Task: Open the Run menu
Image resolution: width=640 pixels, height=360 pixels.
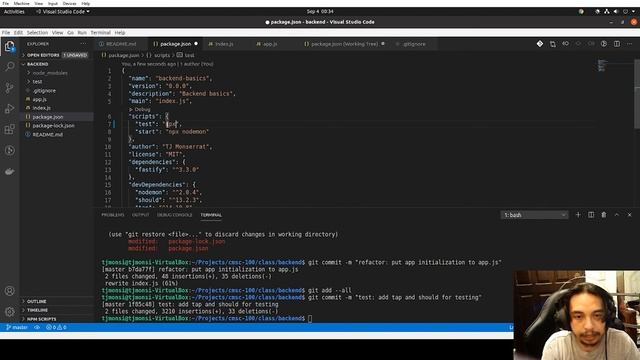Action: coord(82,33)
